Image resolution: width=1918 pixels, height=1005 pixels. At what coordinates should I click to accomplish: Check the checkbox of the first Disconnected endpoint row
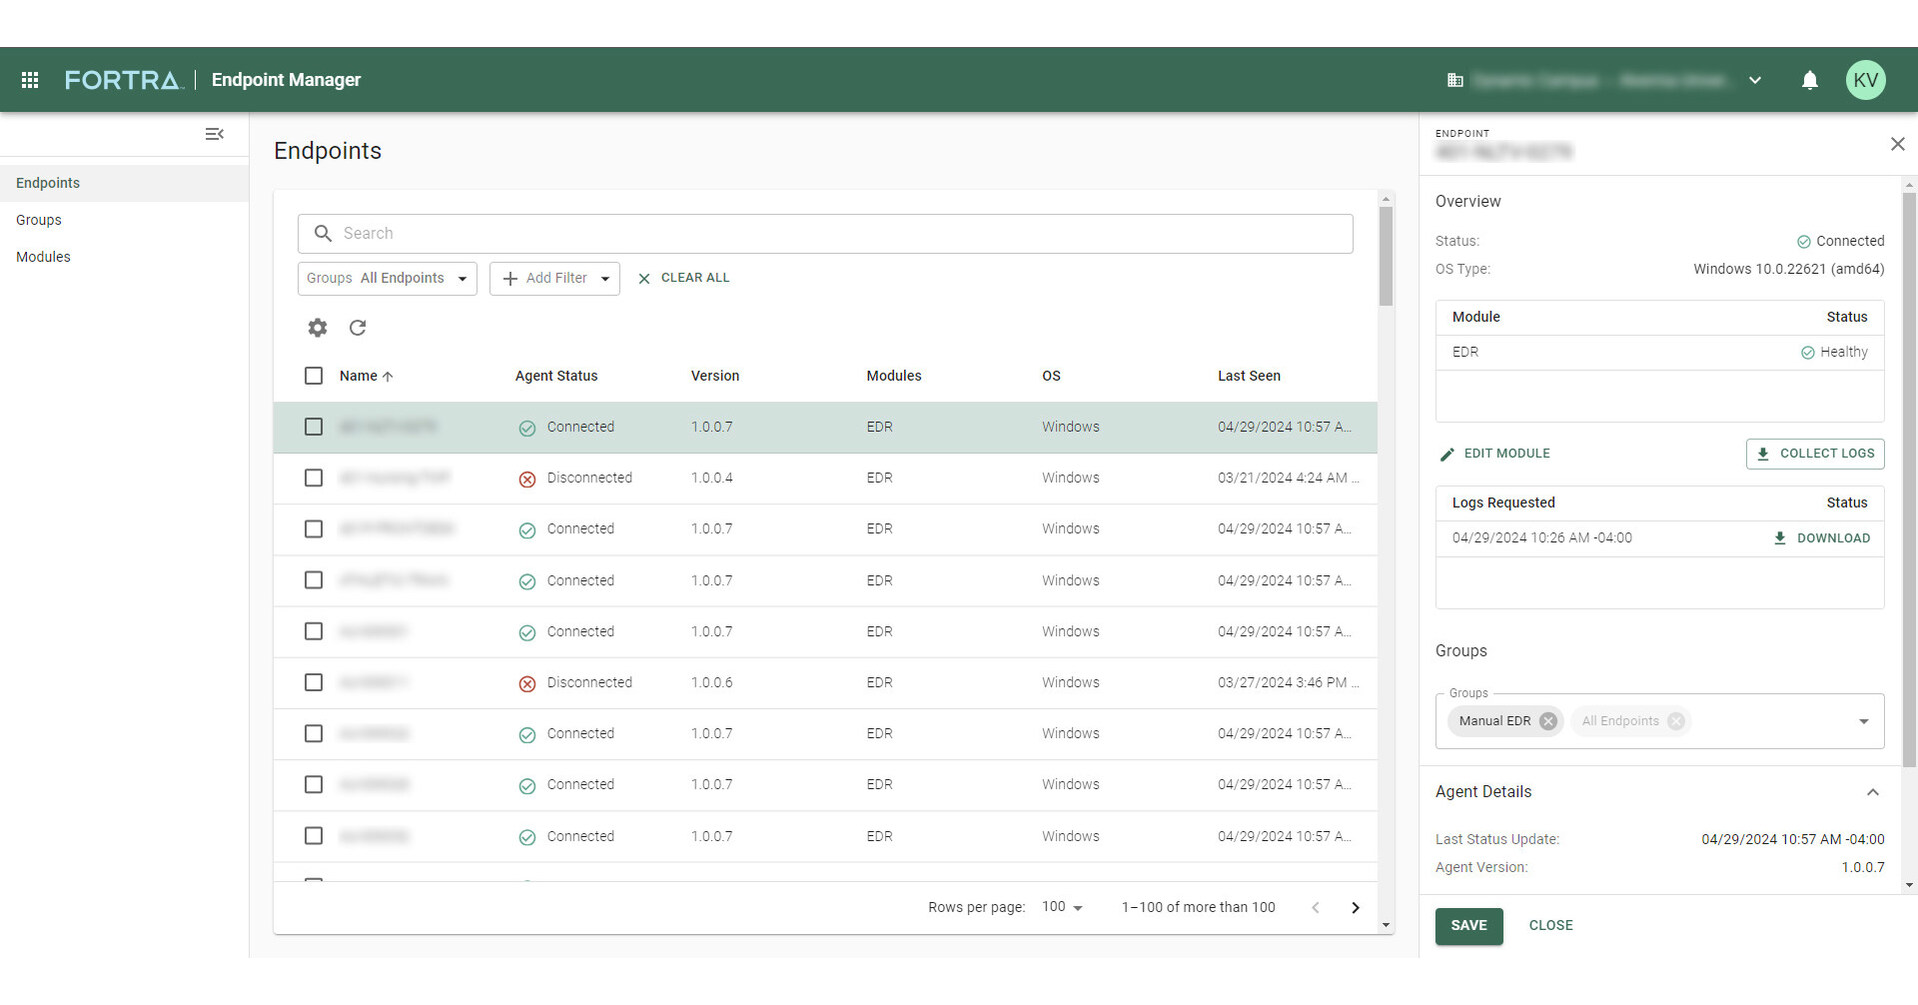(313, 478)
